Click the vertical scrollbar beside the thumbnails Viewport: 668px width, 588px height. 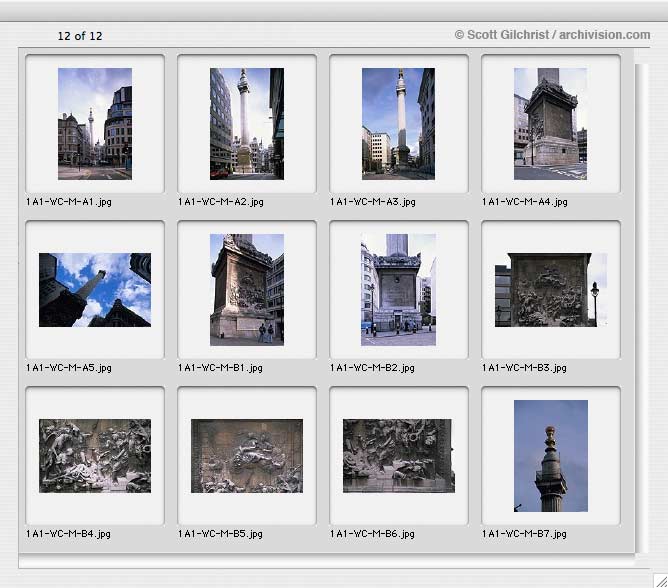pos(642,308)
